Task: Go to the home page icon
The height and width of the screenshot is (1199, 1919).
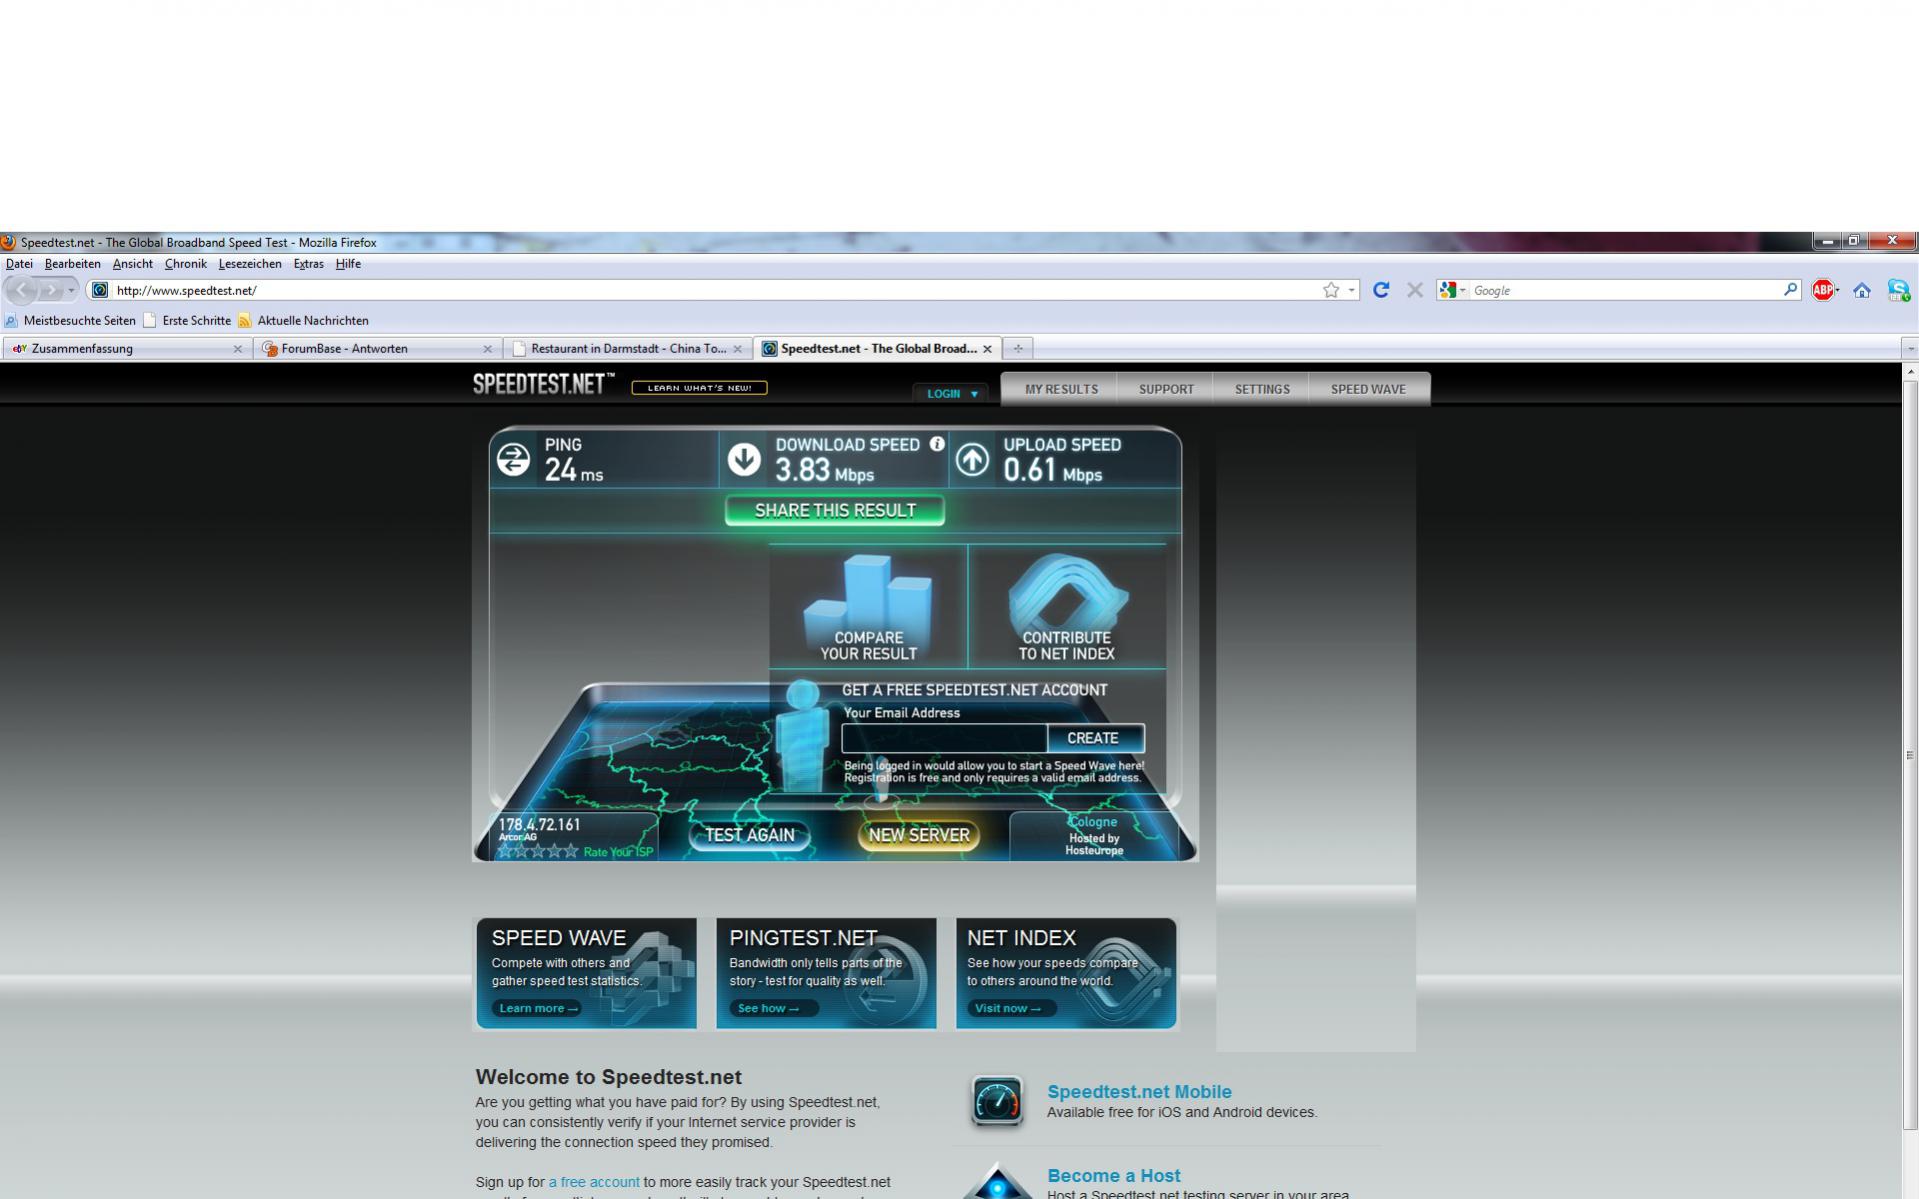Action: 1861,290
